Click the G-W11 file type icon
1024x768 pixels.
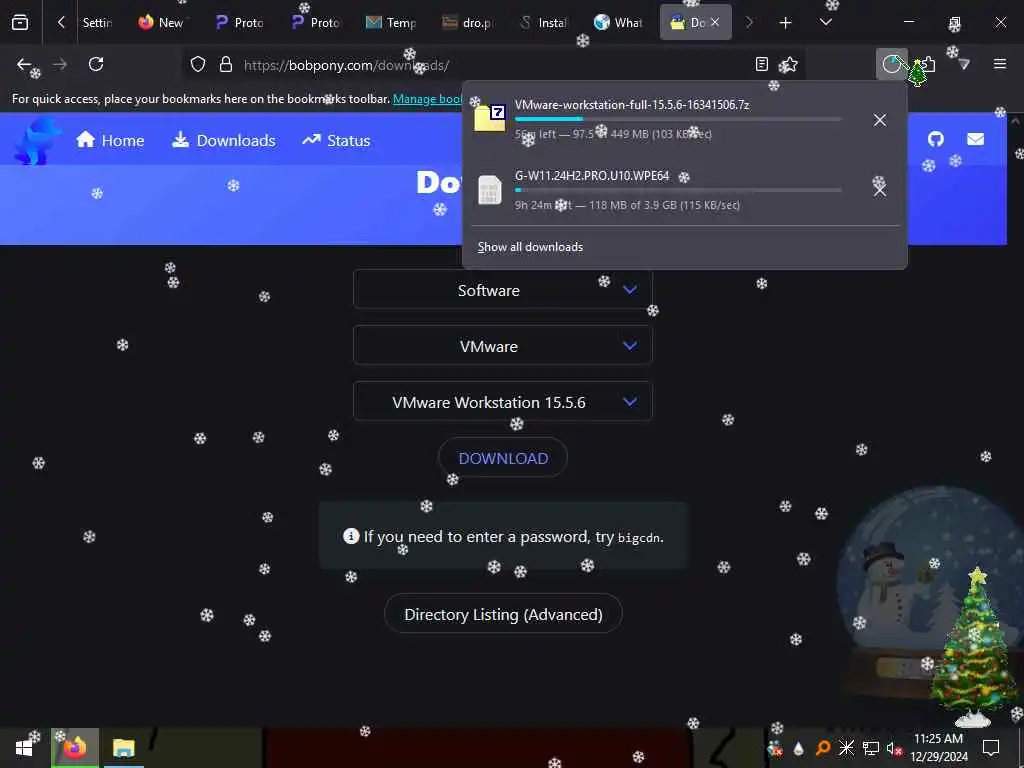tap(490, 190)
